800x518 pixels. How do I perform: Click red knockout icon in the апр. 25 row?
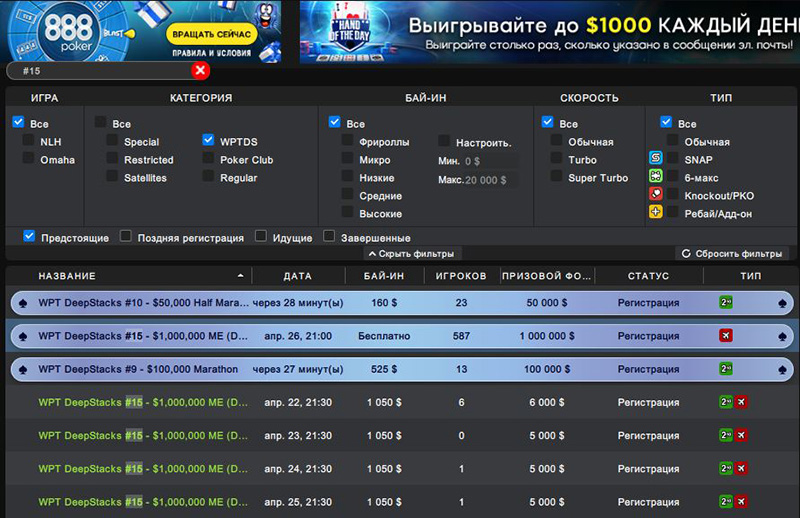pyautogui.click(x=741, y=502)
